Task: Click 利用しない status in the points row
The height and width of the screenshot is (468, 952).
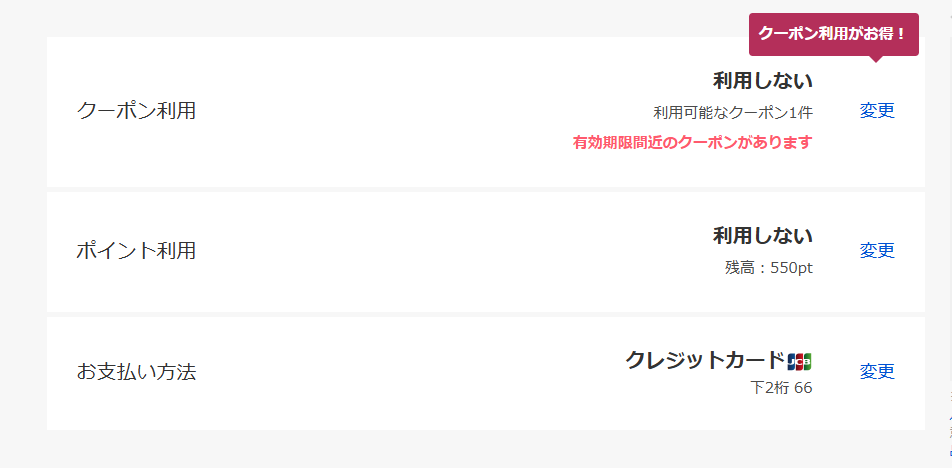Action: [x=762, y=236]
